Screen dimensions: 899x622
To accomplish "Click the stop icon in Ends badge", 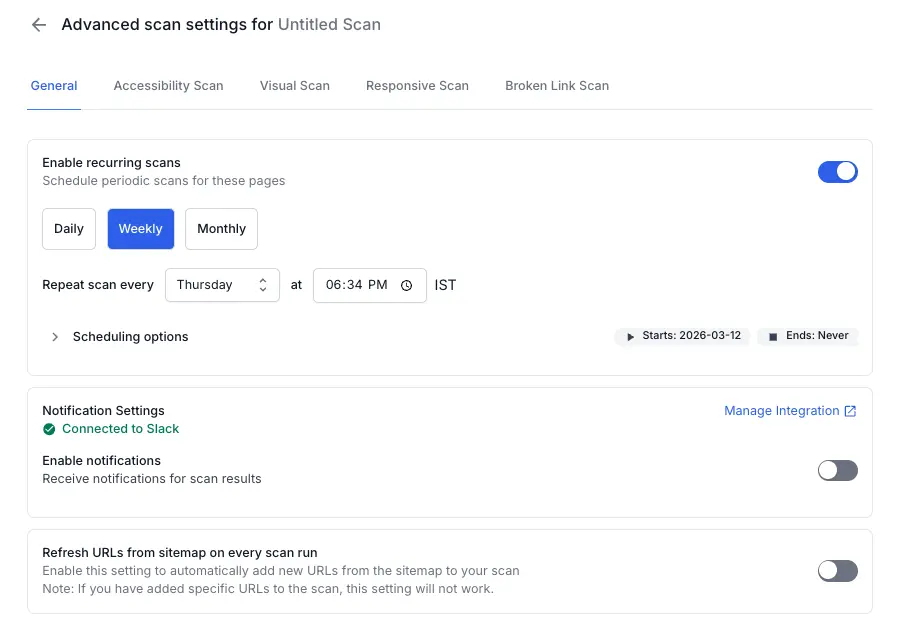I will point(773,337).
